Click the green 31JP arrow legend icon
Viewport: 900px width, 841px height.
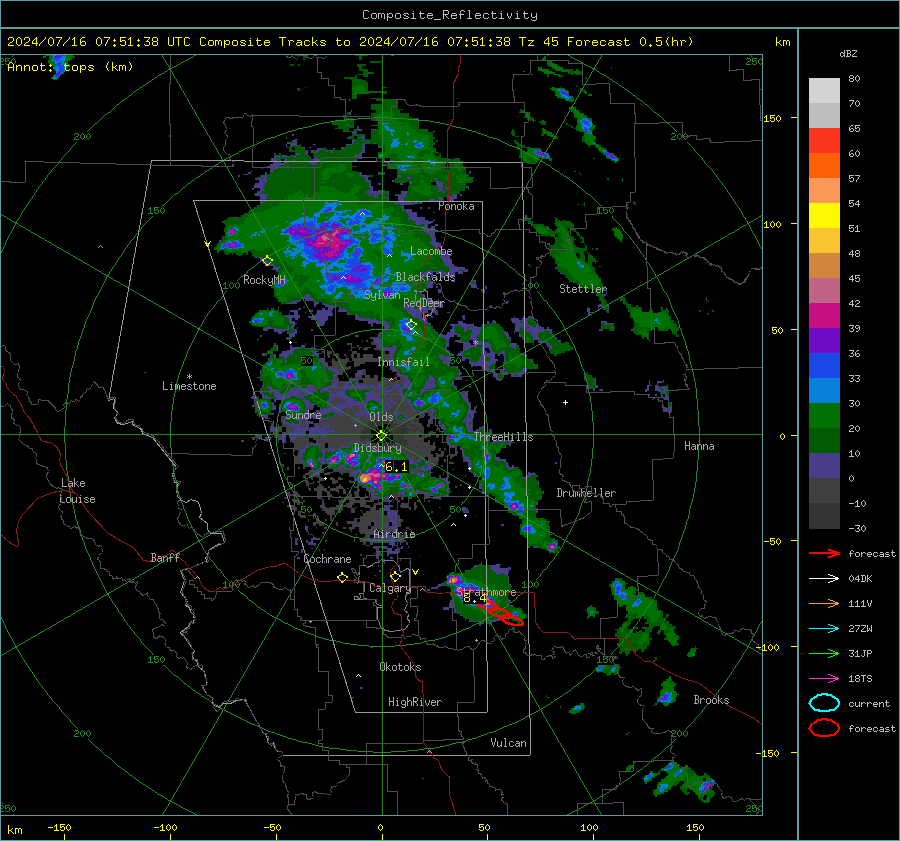[824, 653]
